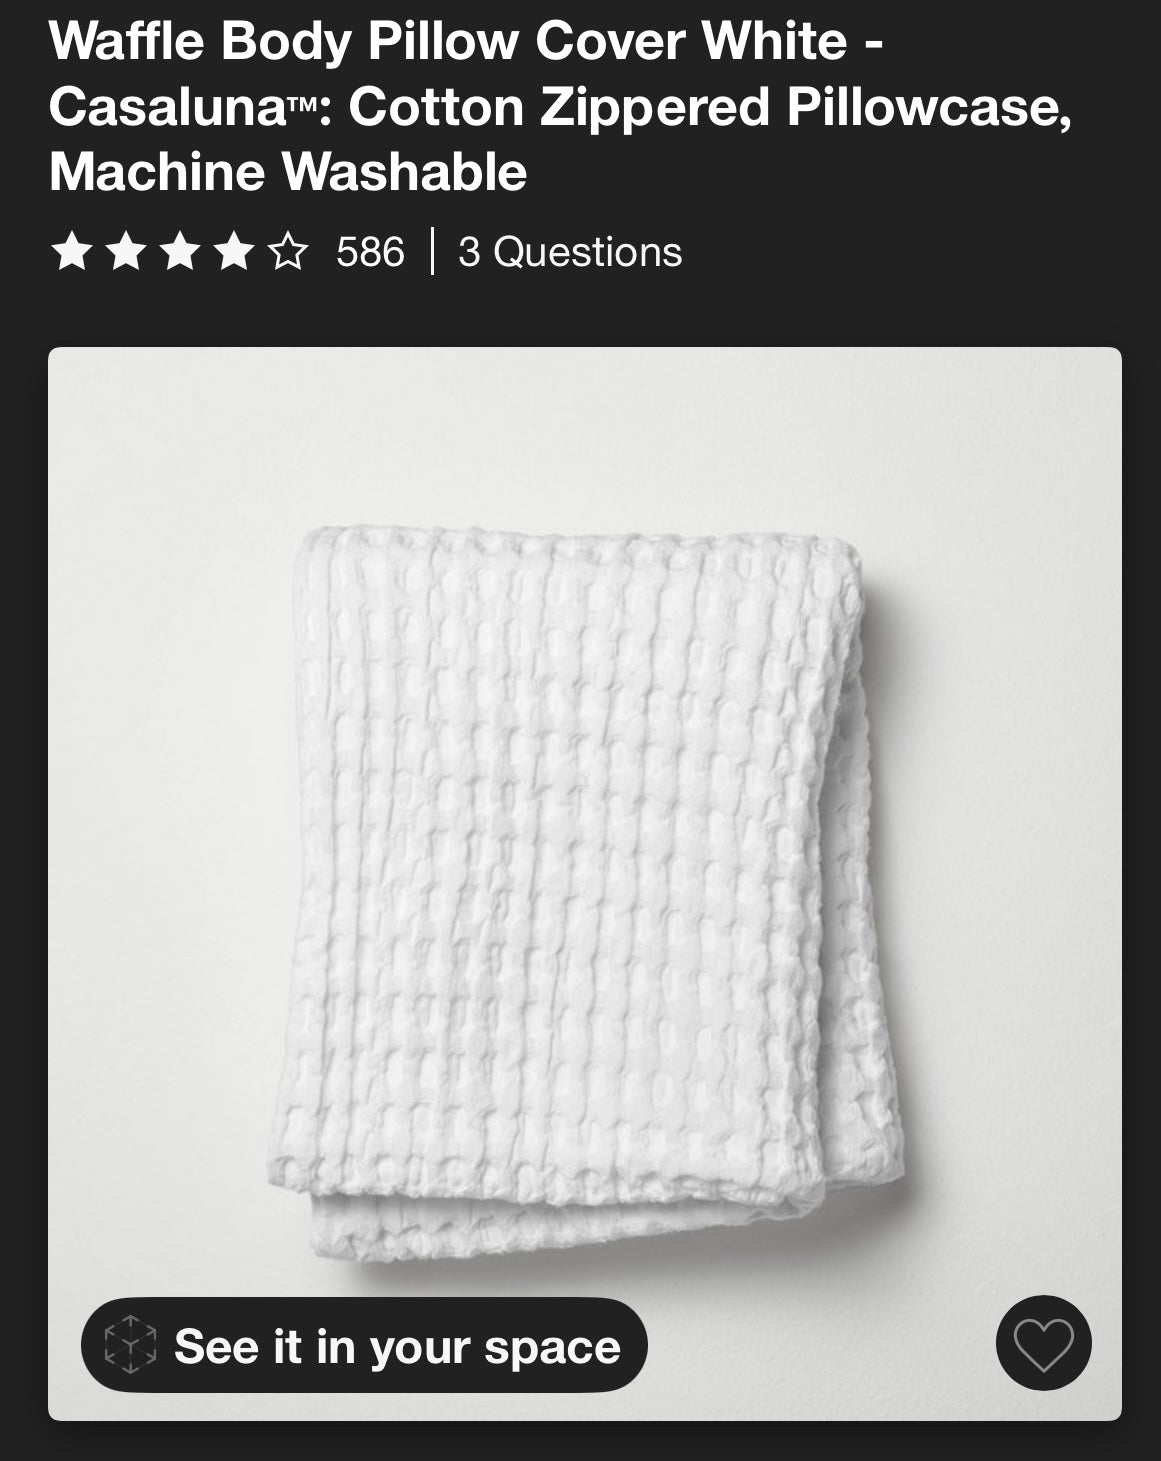Screen dimensions: 1161x1461
Task: Select the second filled rating star
Action: 125,251
